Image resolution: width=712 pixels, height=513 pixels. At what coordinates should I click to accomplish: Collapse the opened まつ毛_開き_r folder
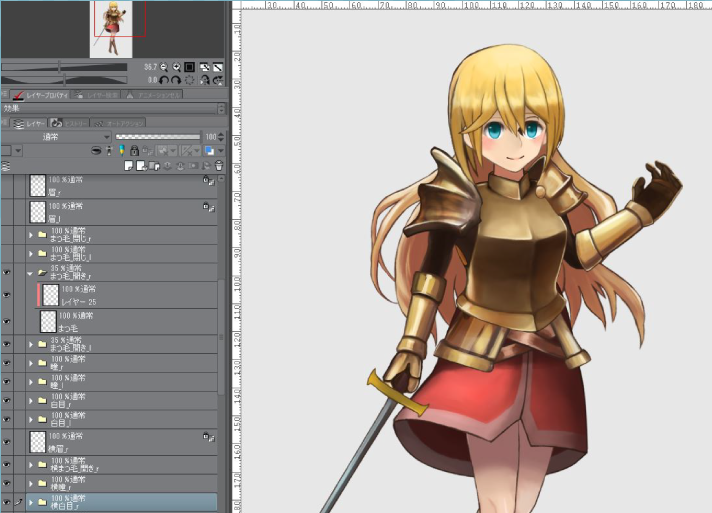[30, 273]
